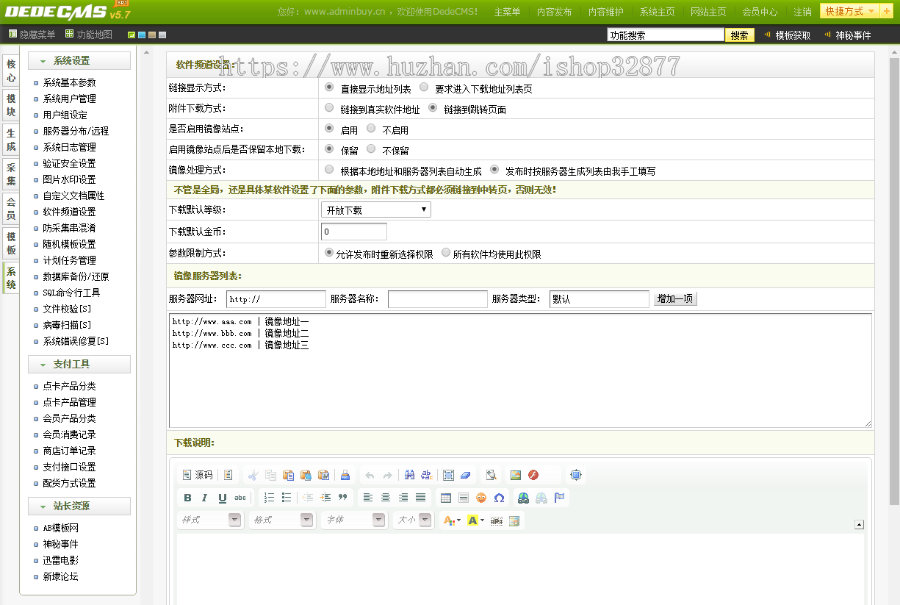Switch to 模块 vertical sidebar tab
The image size is (900, 605).
pos(10,105)
